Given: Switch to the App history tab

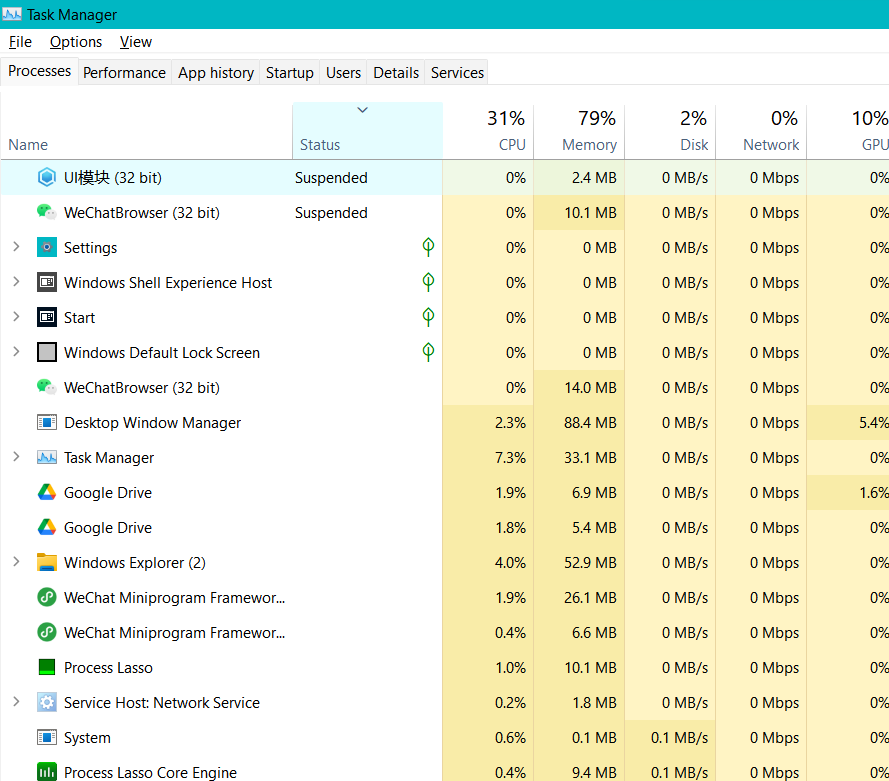Looking at the screenshot, I should [215, 73].
